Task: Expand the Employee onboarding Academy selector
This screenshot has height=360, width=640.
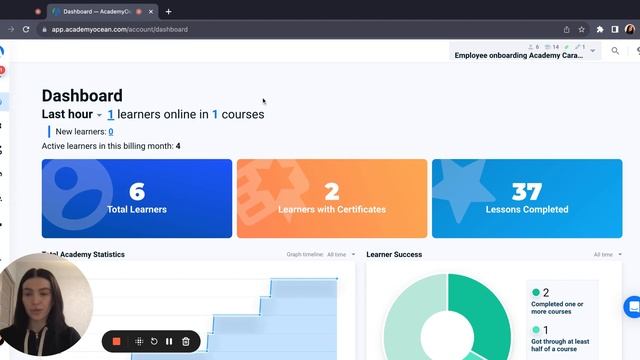Action: click(525, 51)
